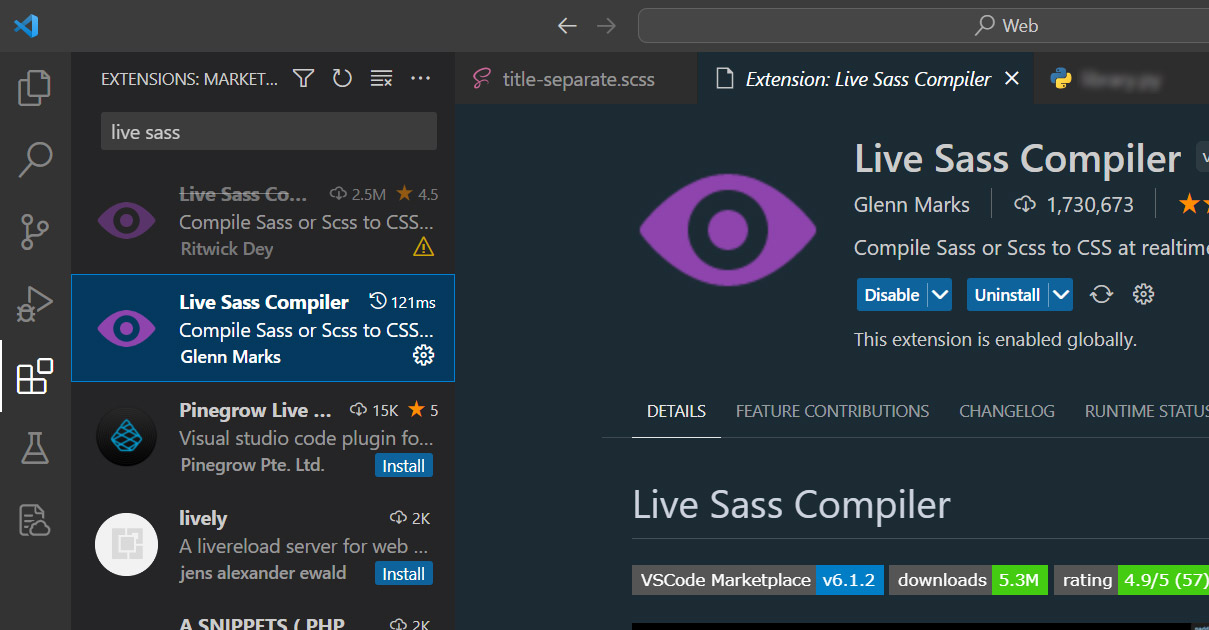This screenshot has width=1209, height=630.
Task: Open Source Control view in activity bar
Action: point(35,232)
